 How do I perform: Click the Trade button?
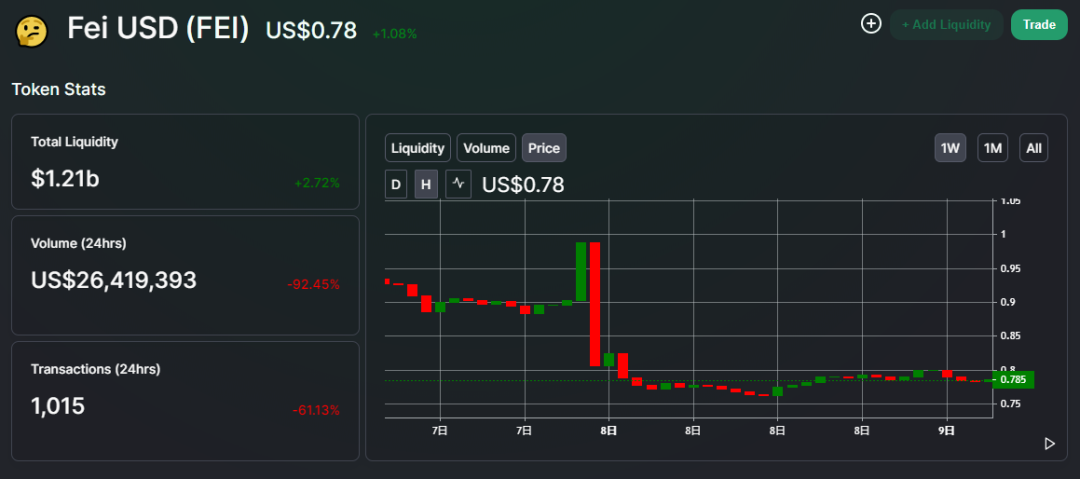pos(1039,25)
